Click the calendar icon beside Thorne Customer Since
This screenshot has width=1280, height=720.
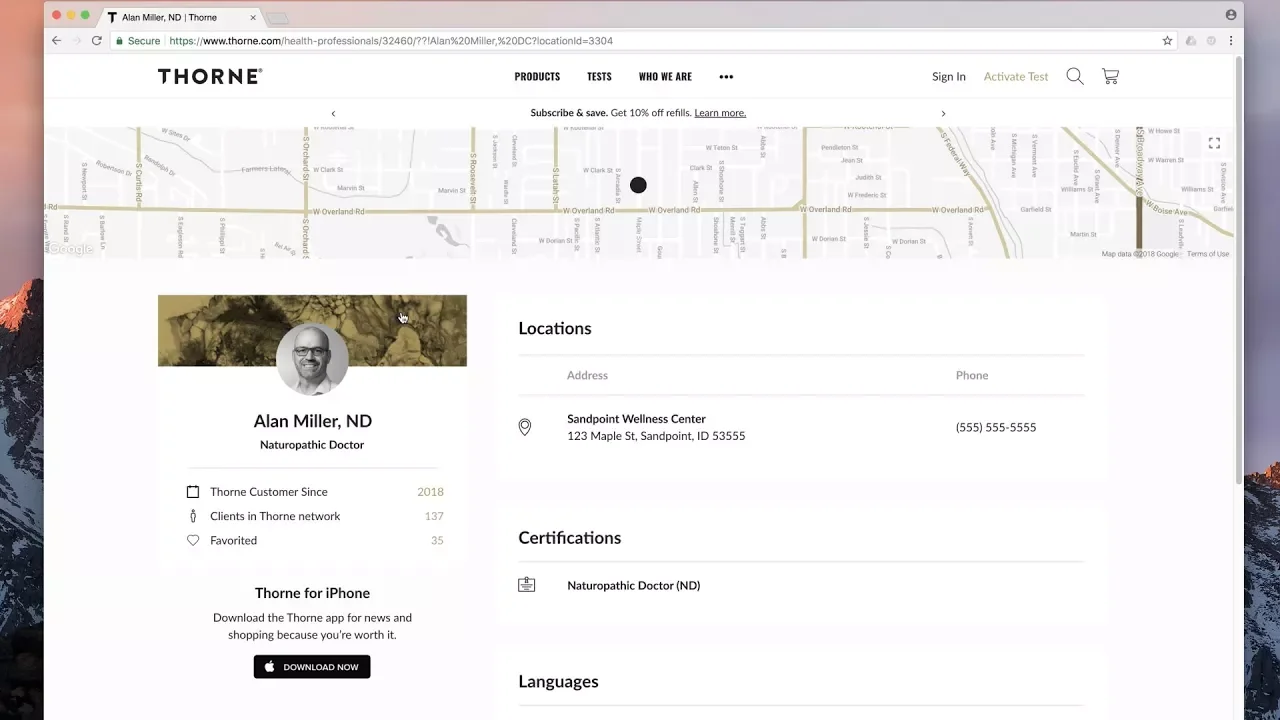click(x=193, y=492)
